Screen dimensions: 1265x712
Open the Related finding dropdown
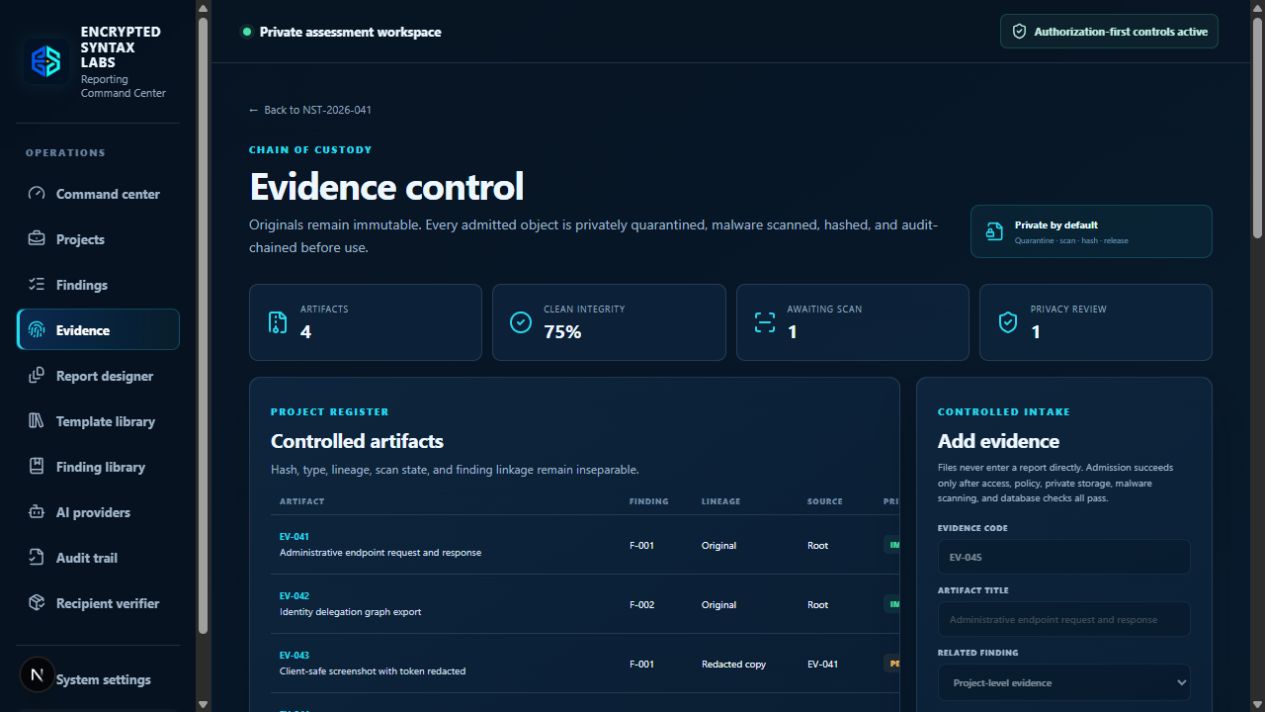1064,683
